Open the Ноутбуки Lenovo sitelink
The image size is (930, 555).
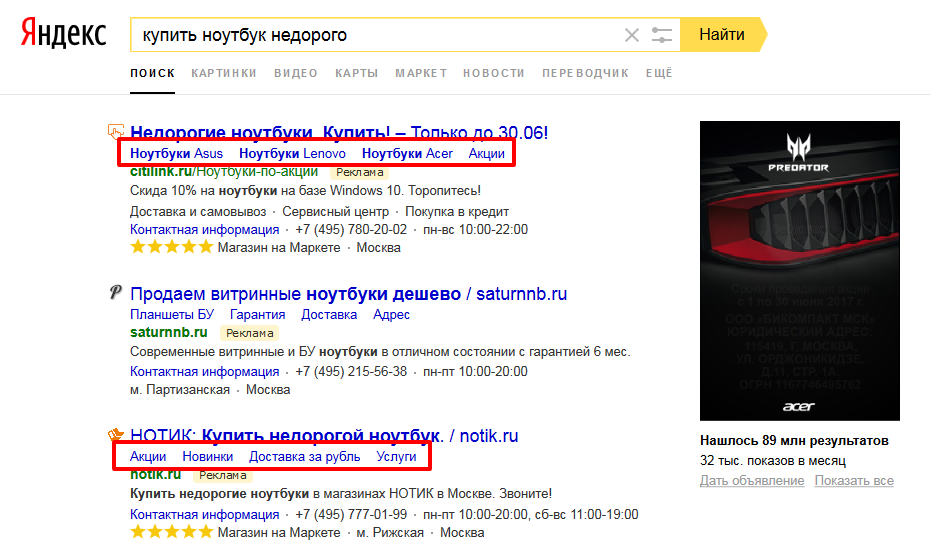pyautogui.click(x=292, y=153)
